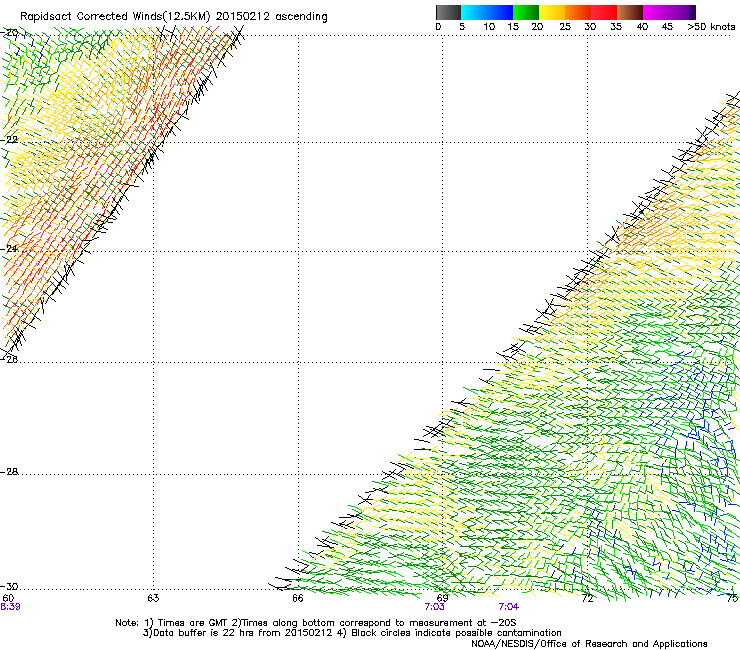
Task: Click the 7:04 purple time label
Action: (x=508, y=607)
